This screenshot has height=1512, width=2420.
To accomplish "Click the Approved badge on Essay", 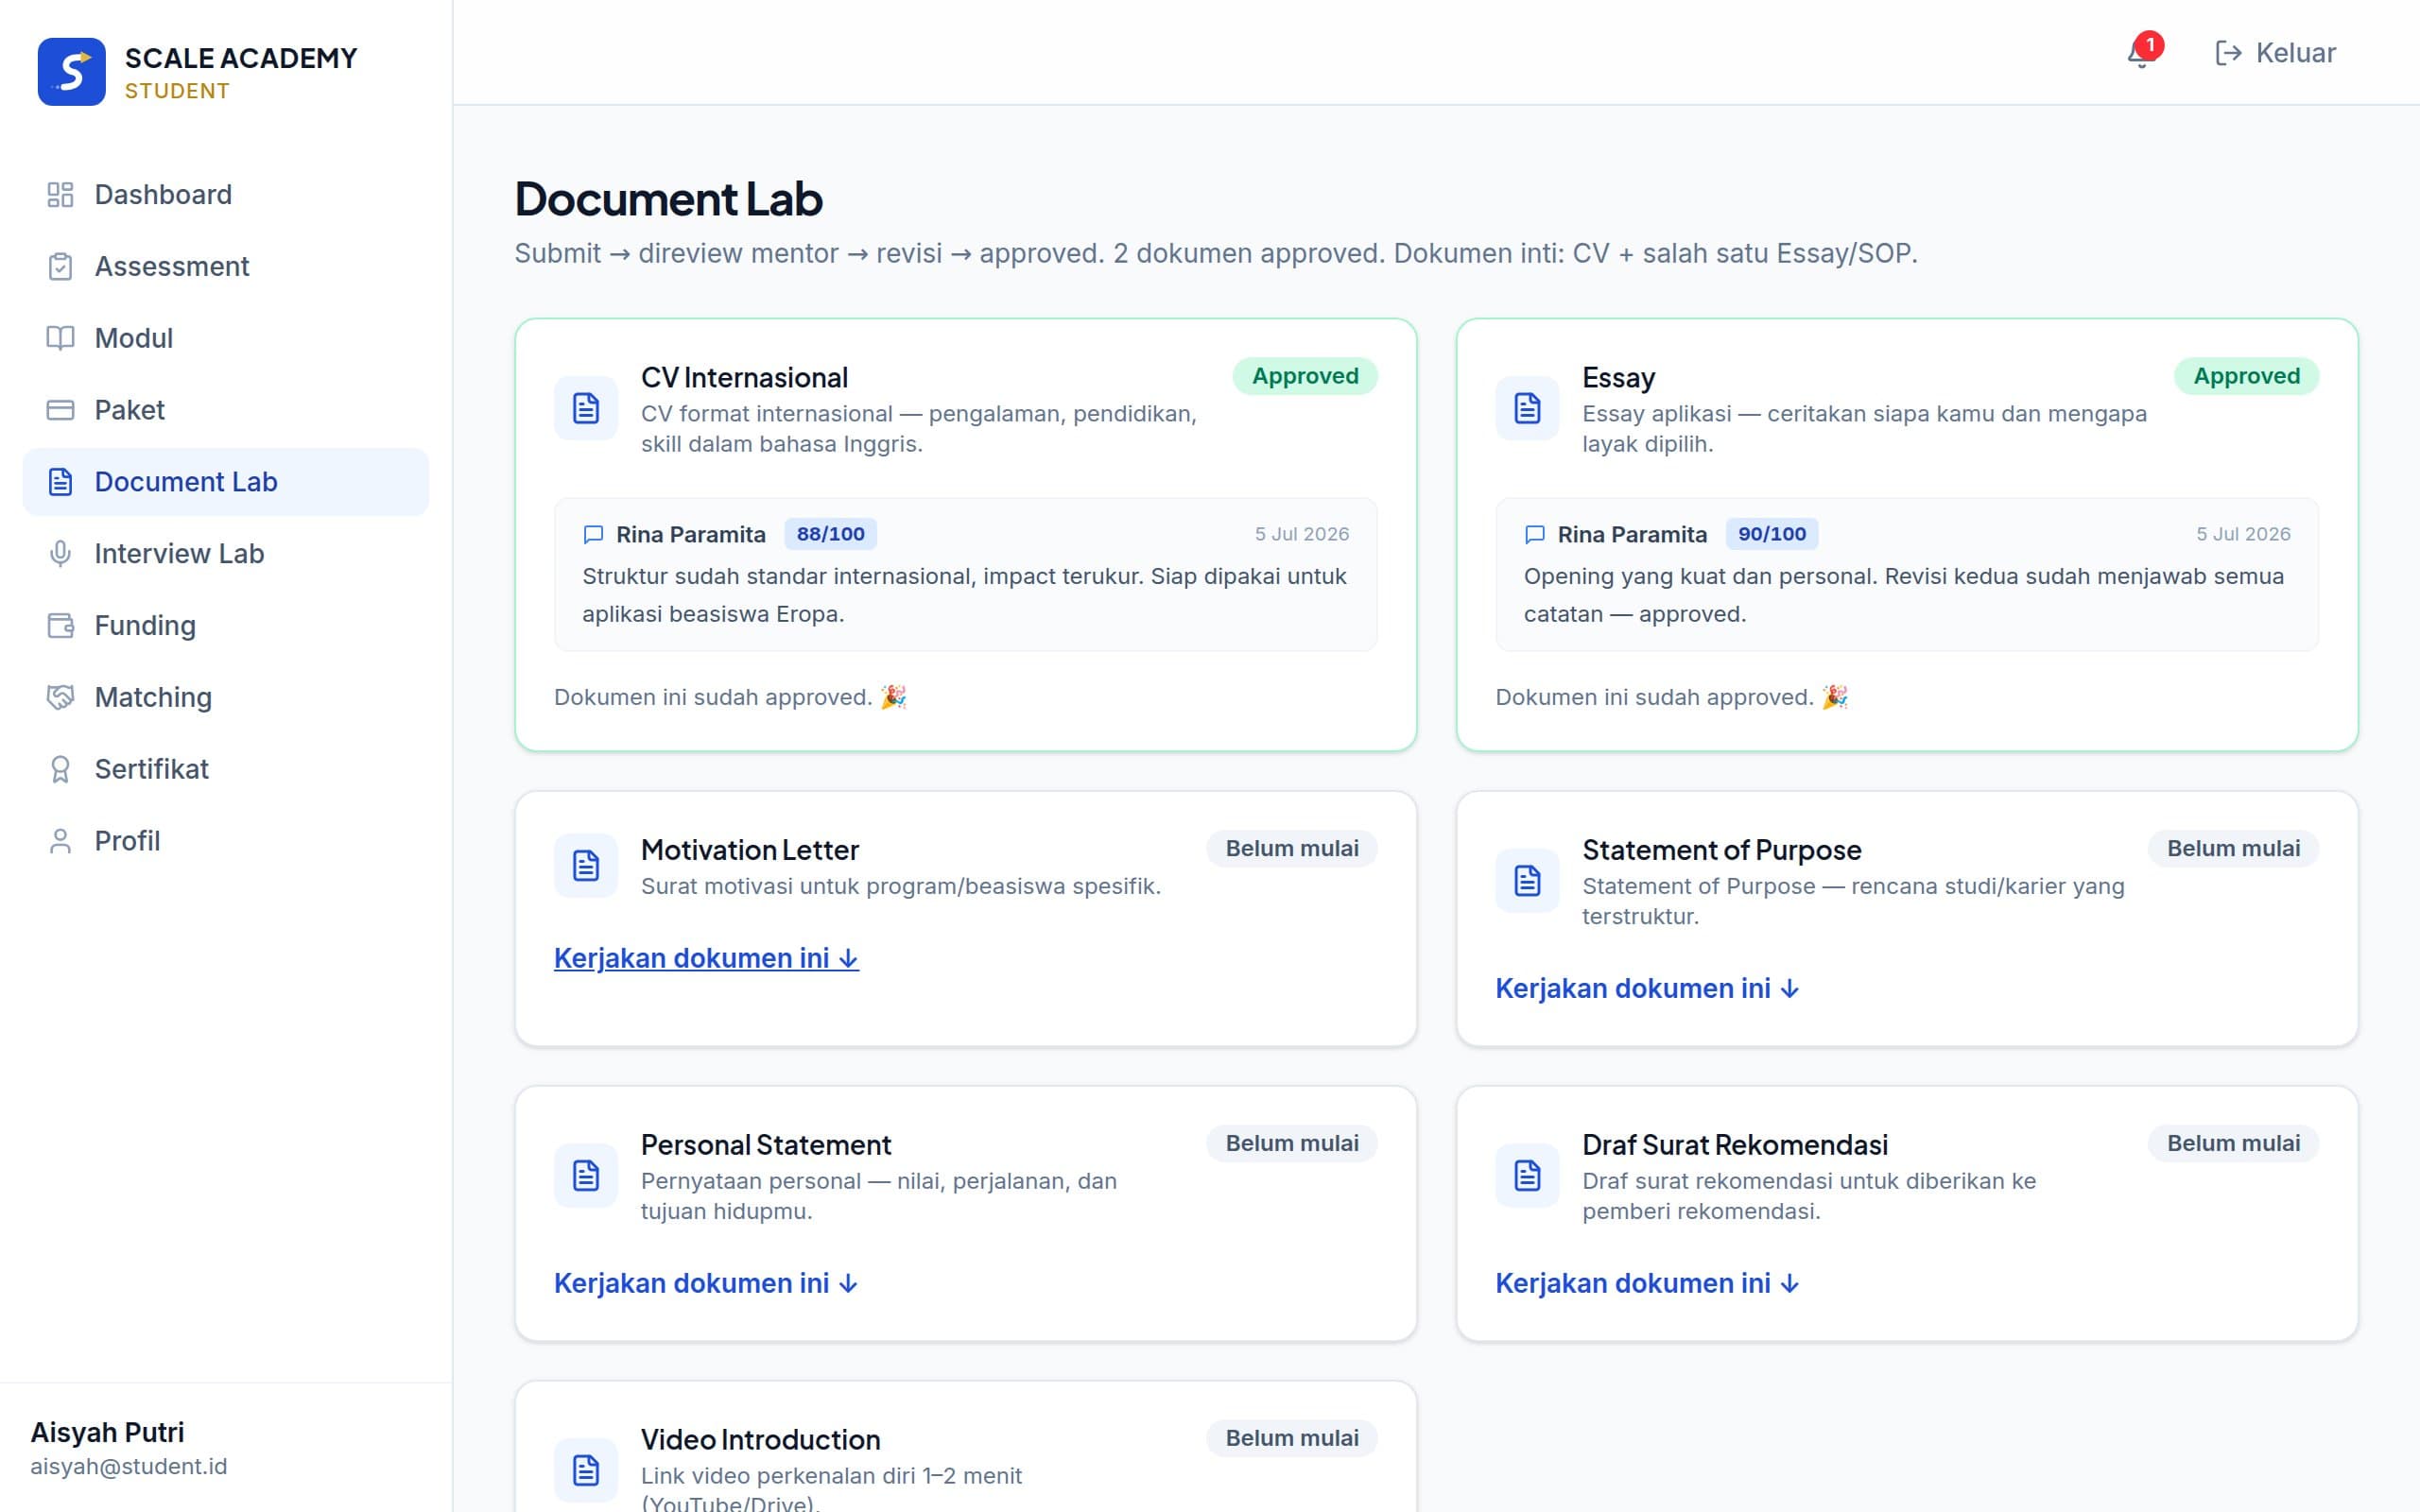I will [x=2246, y=376].
